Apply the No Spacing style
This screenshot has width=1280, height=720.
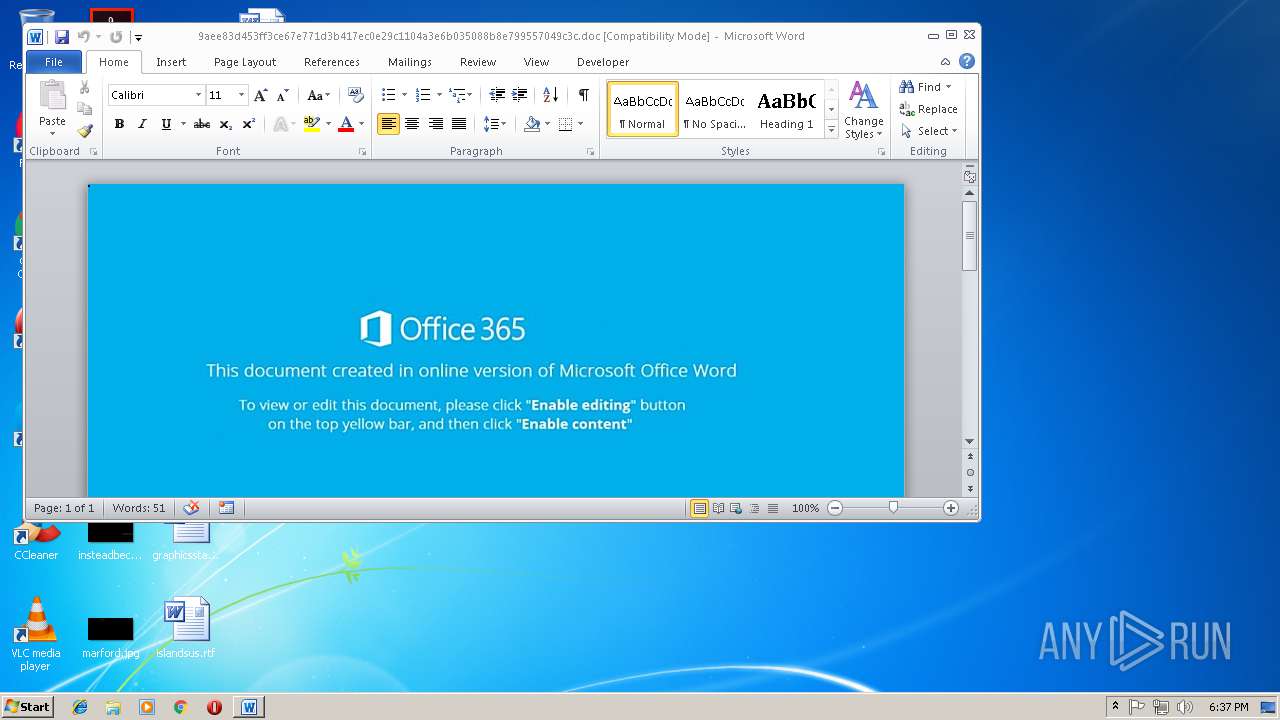tap(714, 109)
